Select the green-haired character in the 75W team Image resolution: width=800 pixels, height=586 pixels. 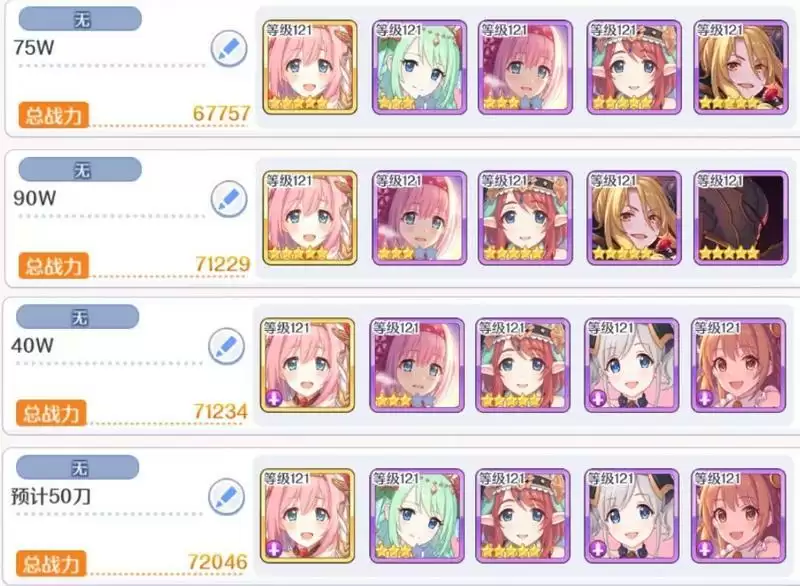coord(419,67)
